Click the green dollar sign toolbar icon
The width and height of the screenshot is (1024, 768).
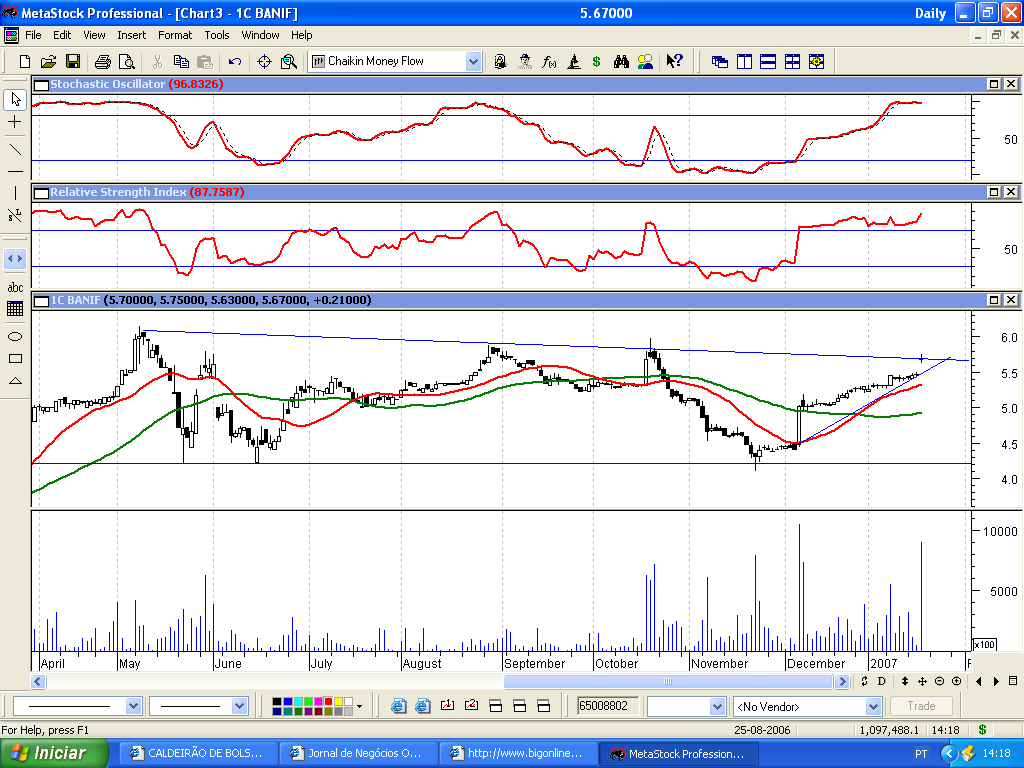[596, 62]
